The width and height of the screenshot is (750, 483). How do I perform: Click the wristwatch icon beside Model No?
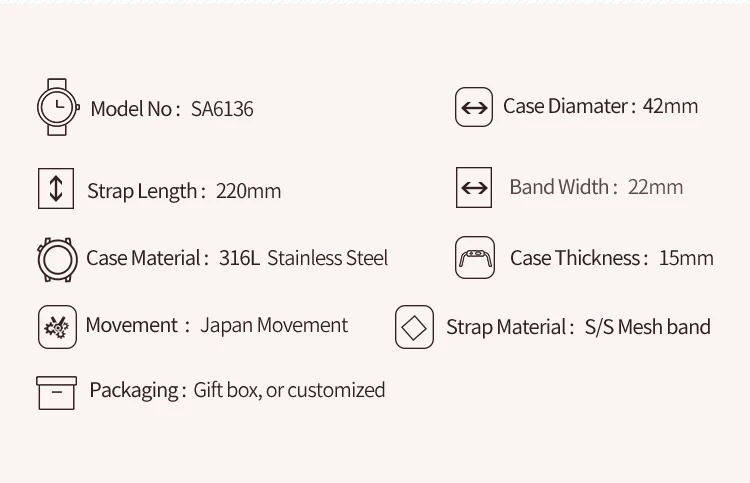[x=57, y=107]
